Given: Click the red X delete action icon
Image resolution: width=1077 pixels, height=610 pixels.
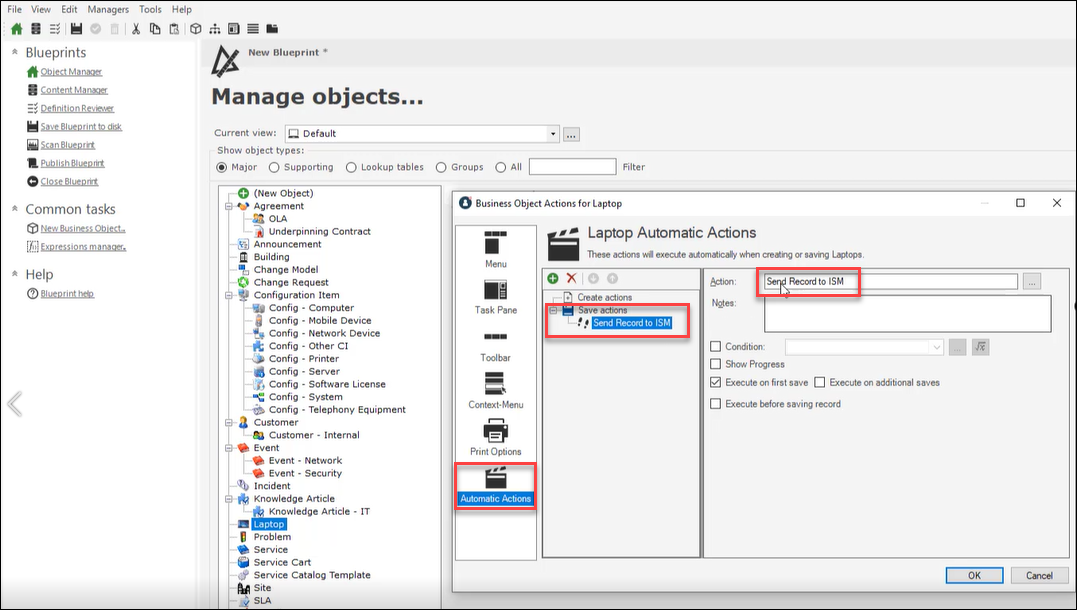Looking at the screenshot, I should [x=572, y=278].
